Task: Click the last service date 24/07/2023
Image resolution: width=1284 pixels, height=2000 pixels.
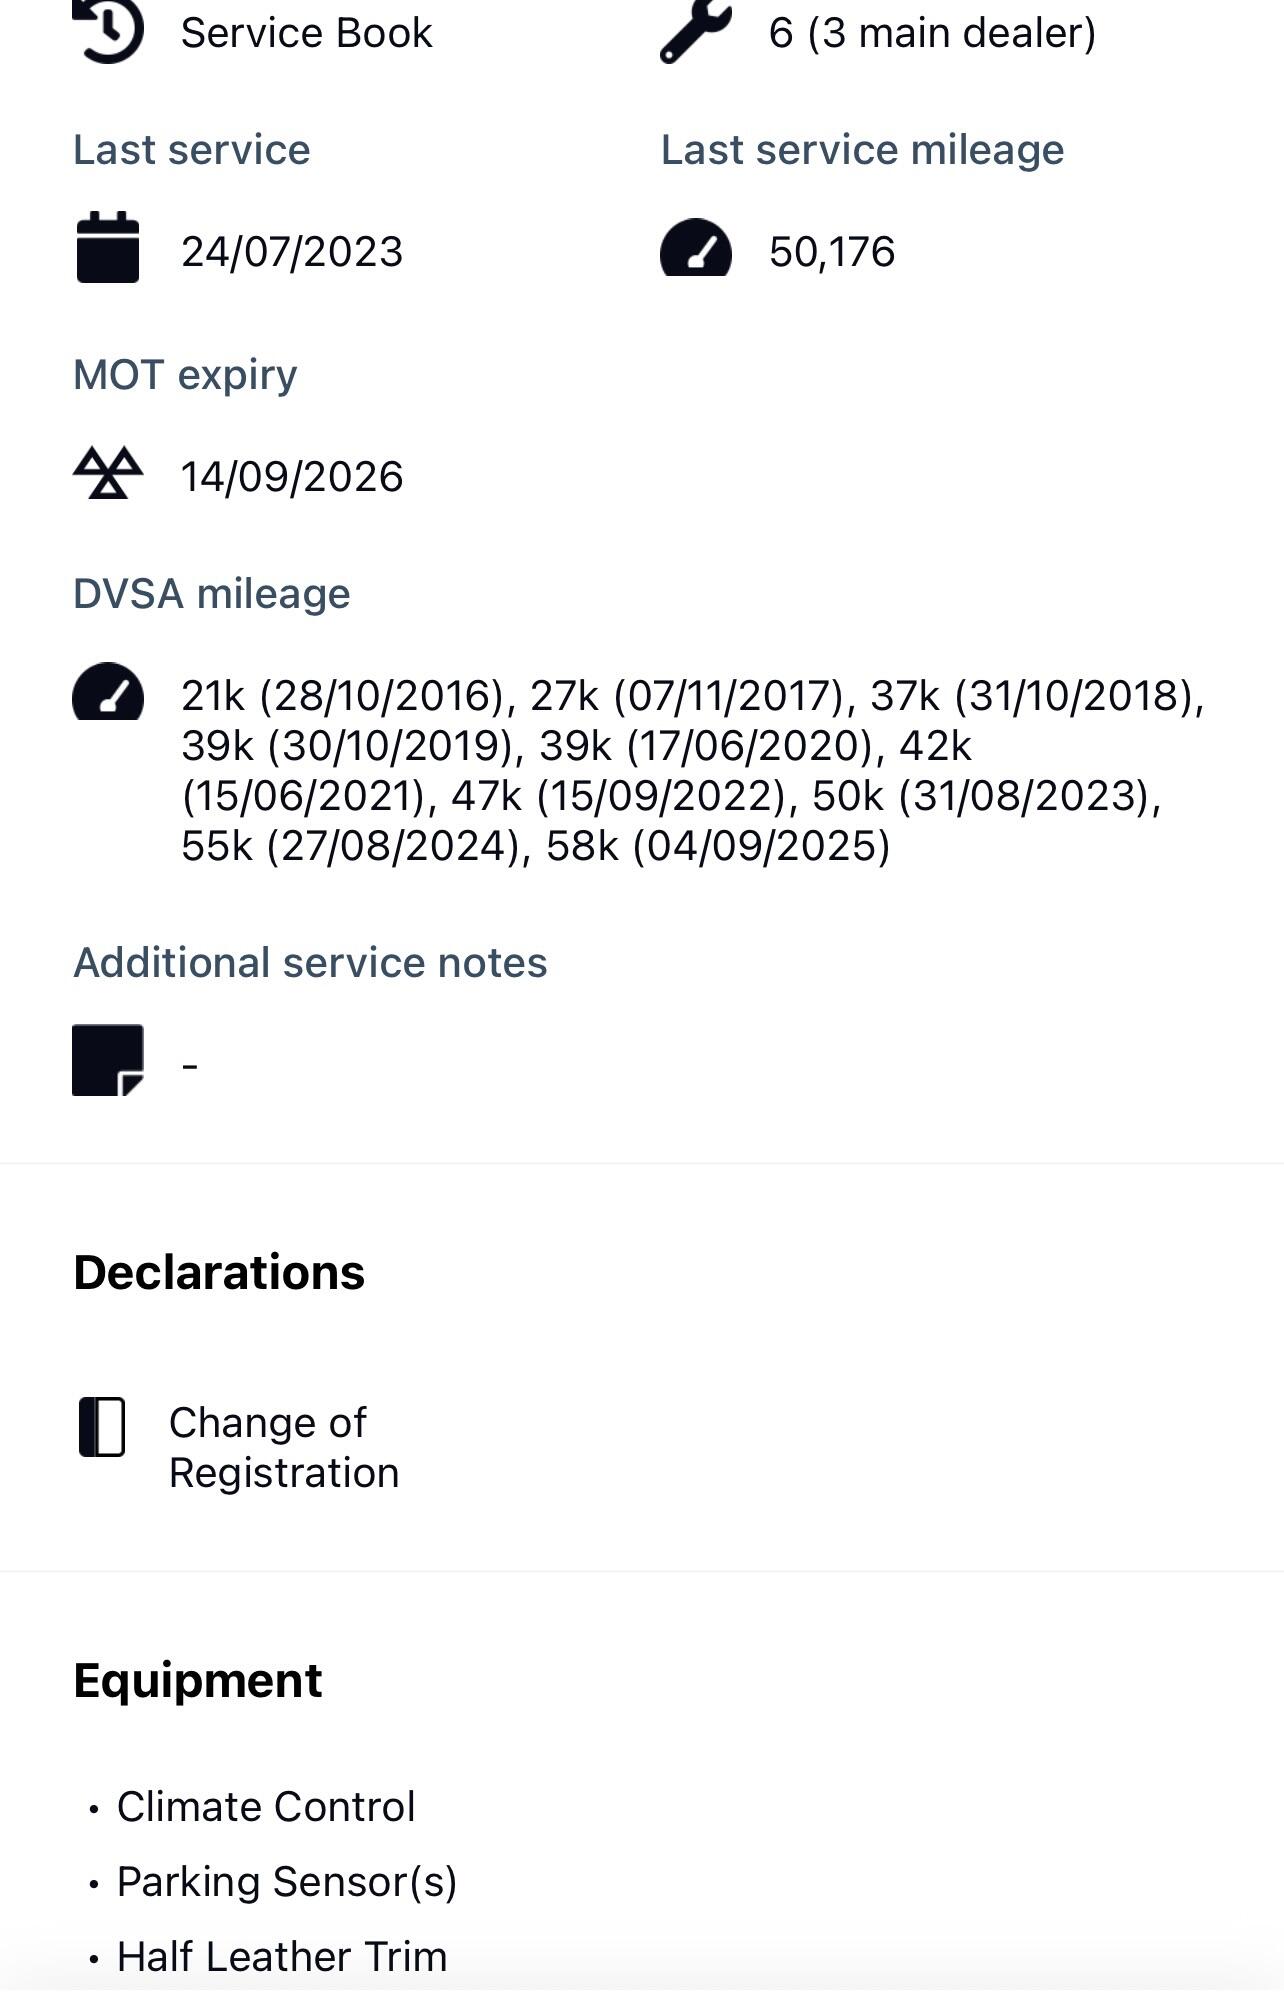Action: pyautogui.click(x=292, y=252)
